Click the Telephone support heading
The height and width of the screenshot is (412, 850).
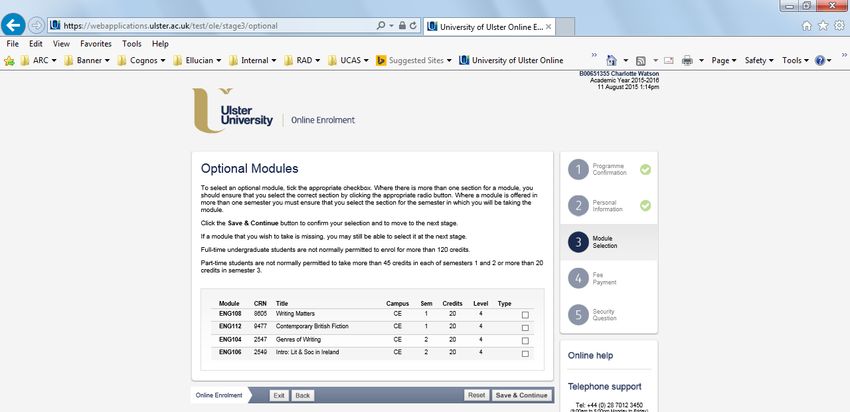coord(604,387)
